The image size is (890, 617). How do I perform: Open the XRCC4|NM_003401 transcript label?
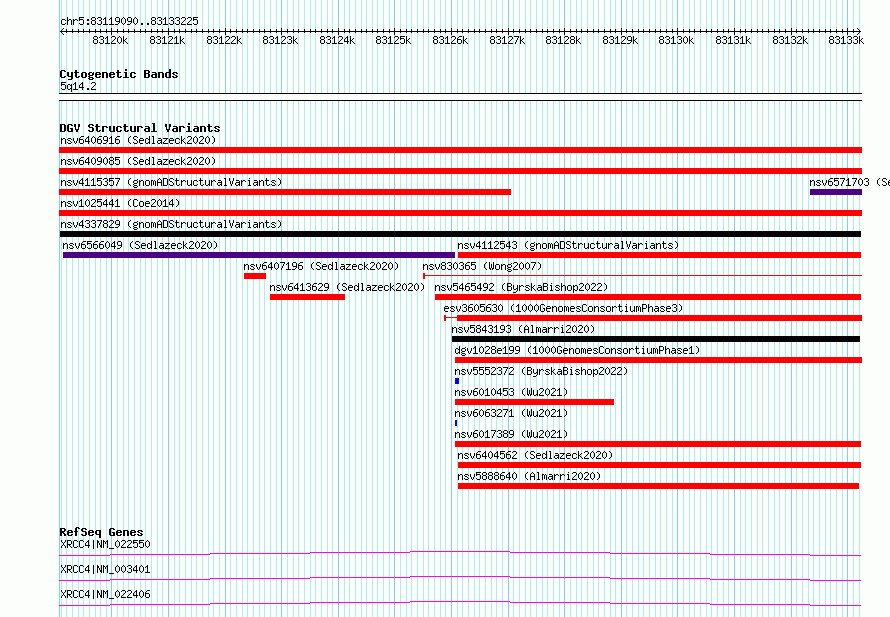(105, 569)
